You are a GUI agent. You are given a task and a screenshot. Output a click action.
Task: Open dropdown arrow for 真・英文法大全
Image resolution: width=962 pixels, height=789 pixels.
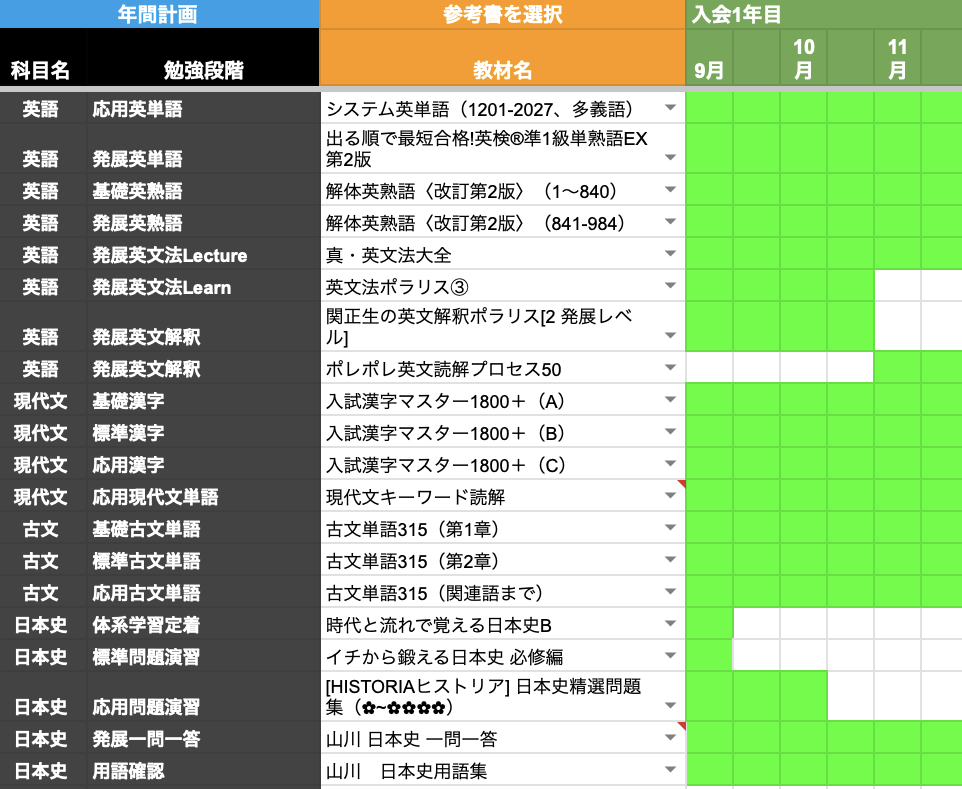[670, 253]
